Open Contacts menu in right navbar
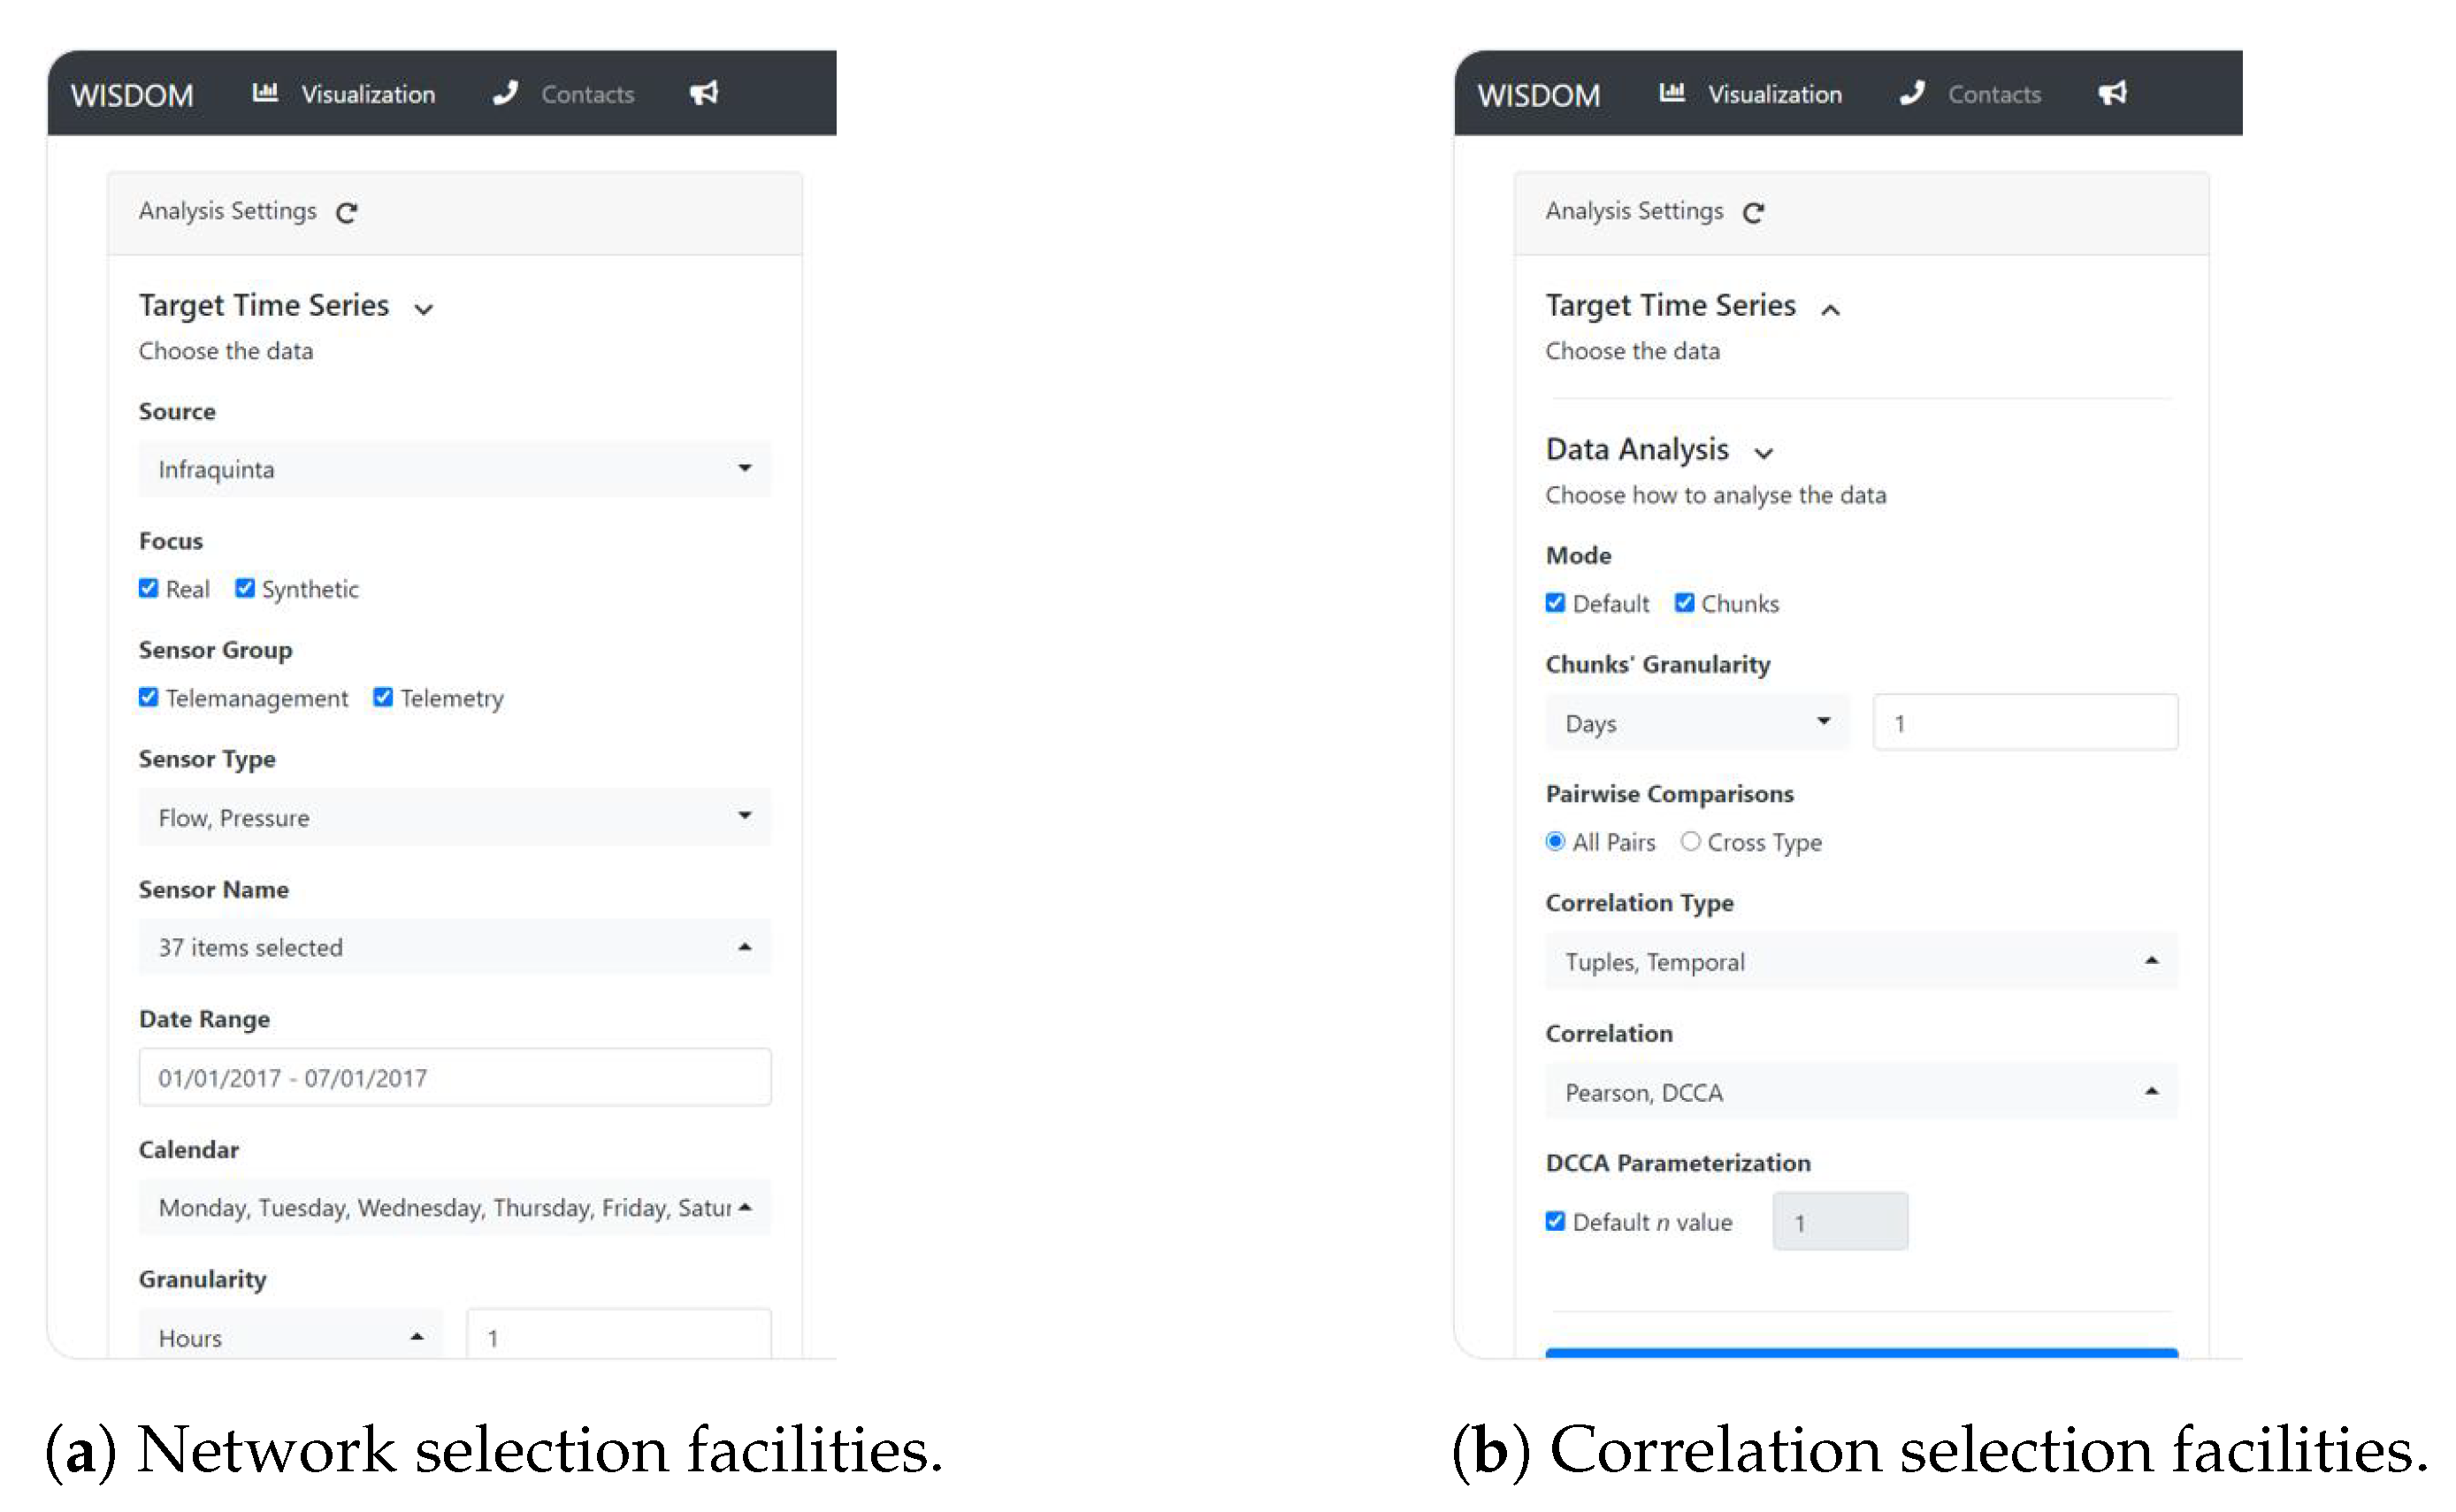 click(1993, 94)
